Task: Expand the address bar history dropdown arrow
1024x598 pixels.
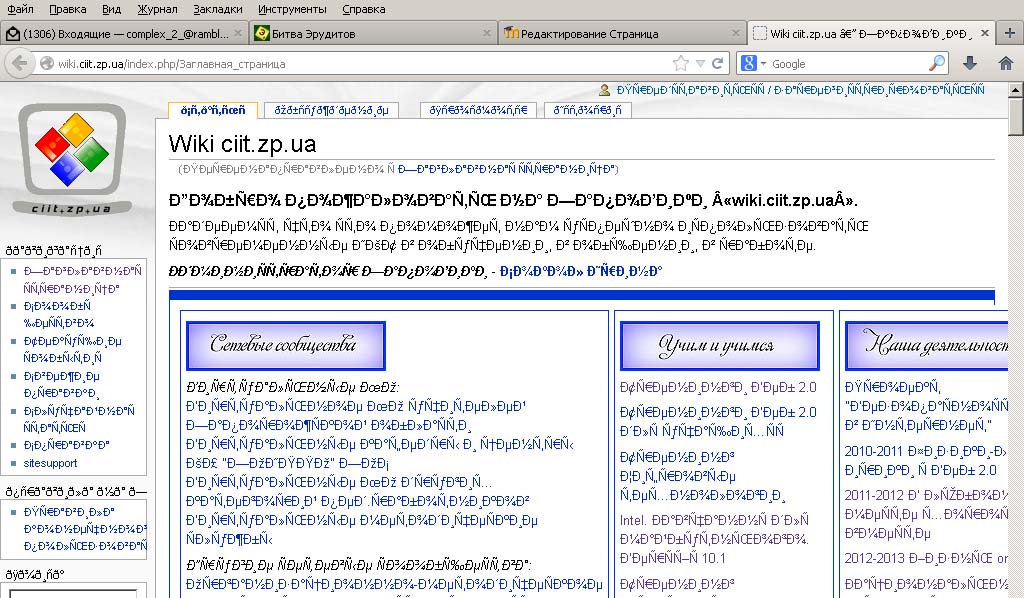Action: (700, 64)
